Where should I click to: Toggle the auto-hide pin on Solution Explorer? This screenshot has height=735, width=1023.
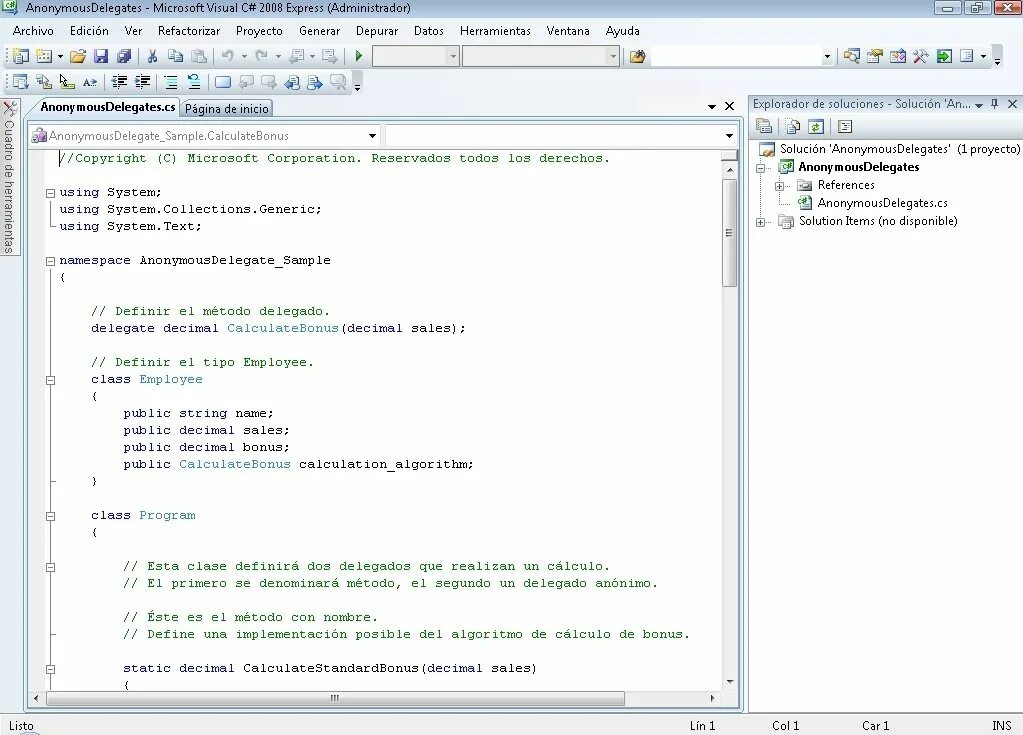[994, 104]
